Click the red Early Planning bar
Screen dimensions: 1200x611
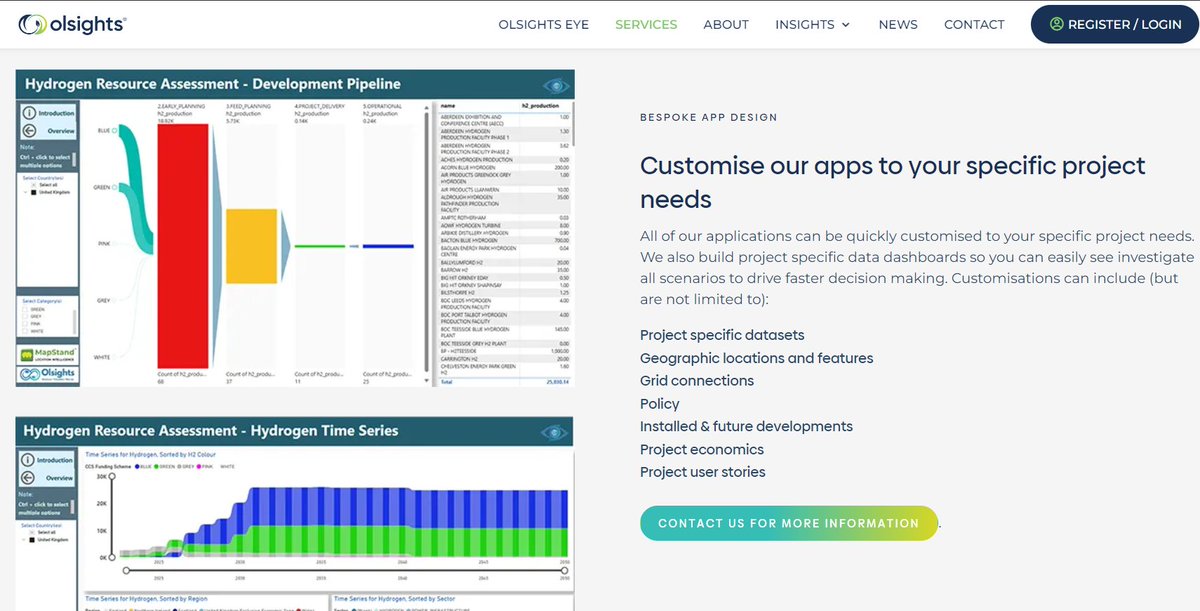click(x=182, y=246)
